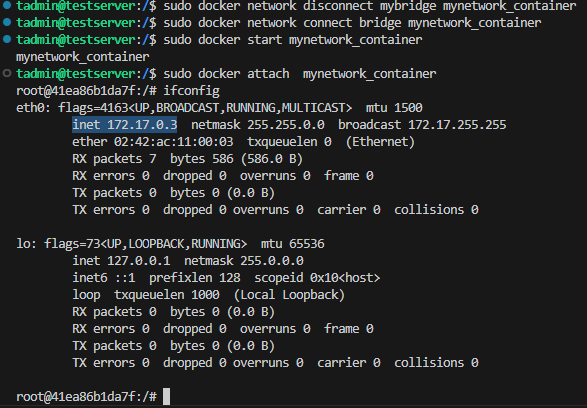Screen dimensions: 587x408
Task: Click 'mtu 65536' value
Action: click(292, 244)
